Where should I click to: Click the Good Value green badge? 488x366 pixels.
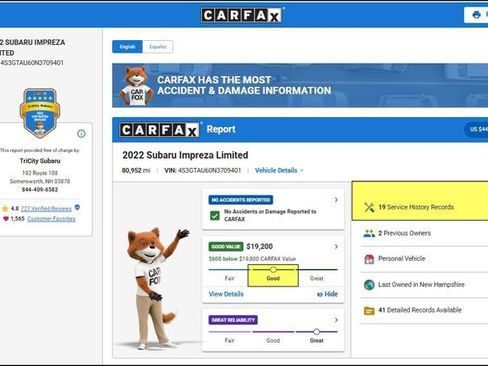pos(226,246)
